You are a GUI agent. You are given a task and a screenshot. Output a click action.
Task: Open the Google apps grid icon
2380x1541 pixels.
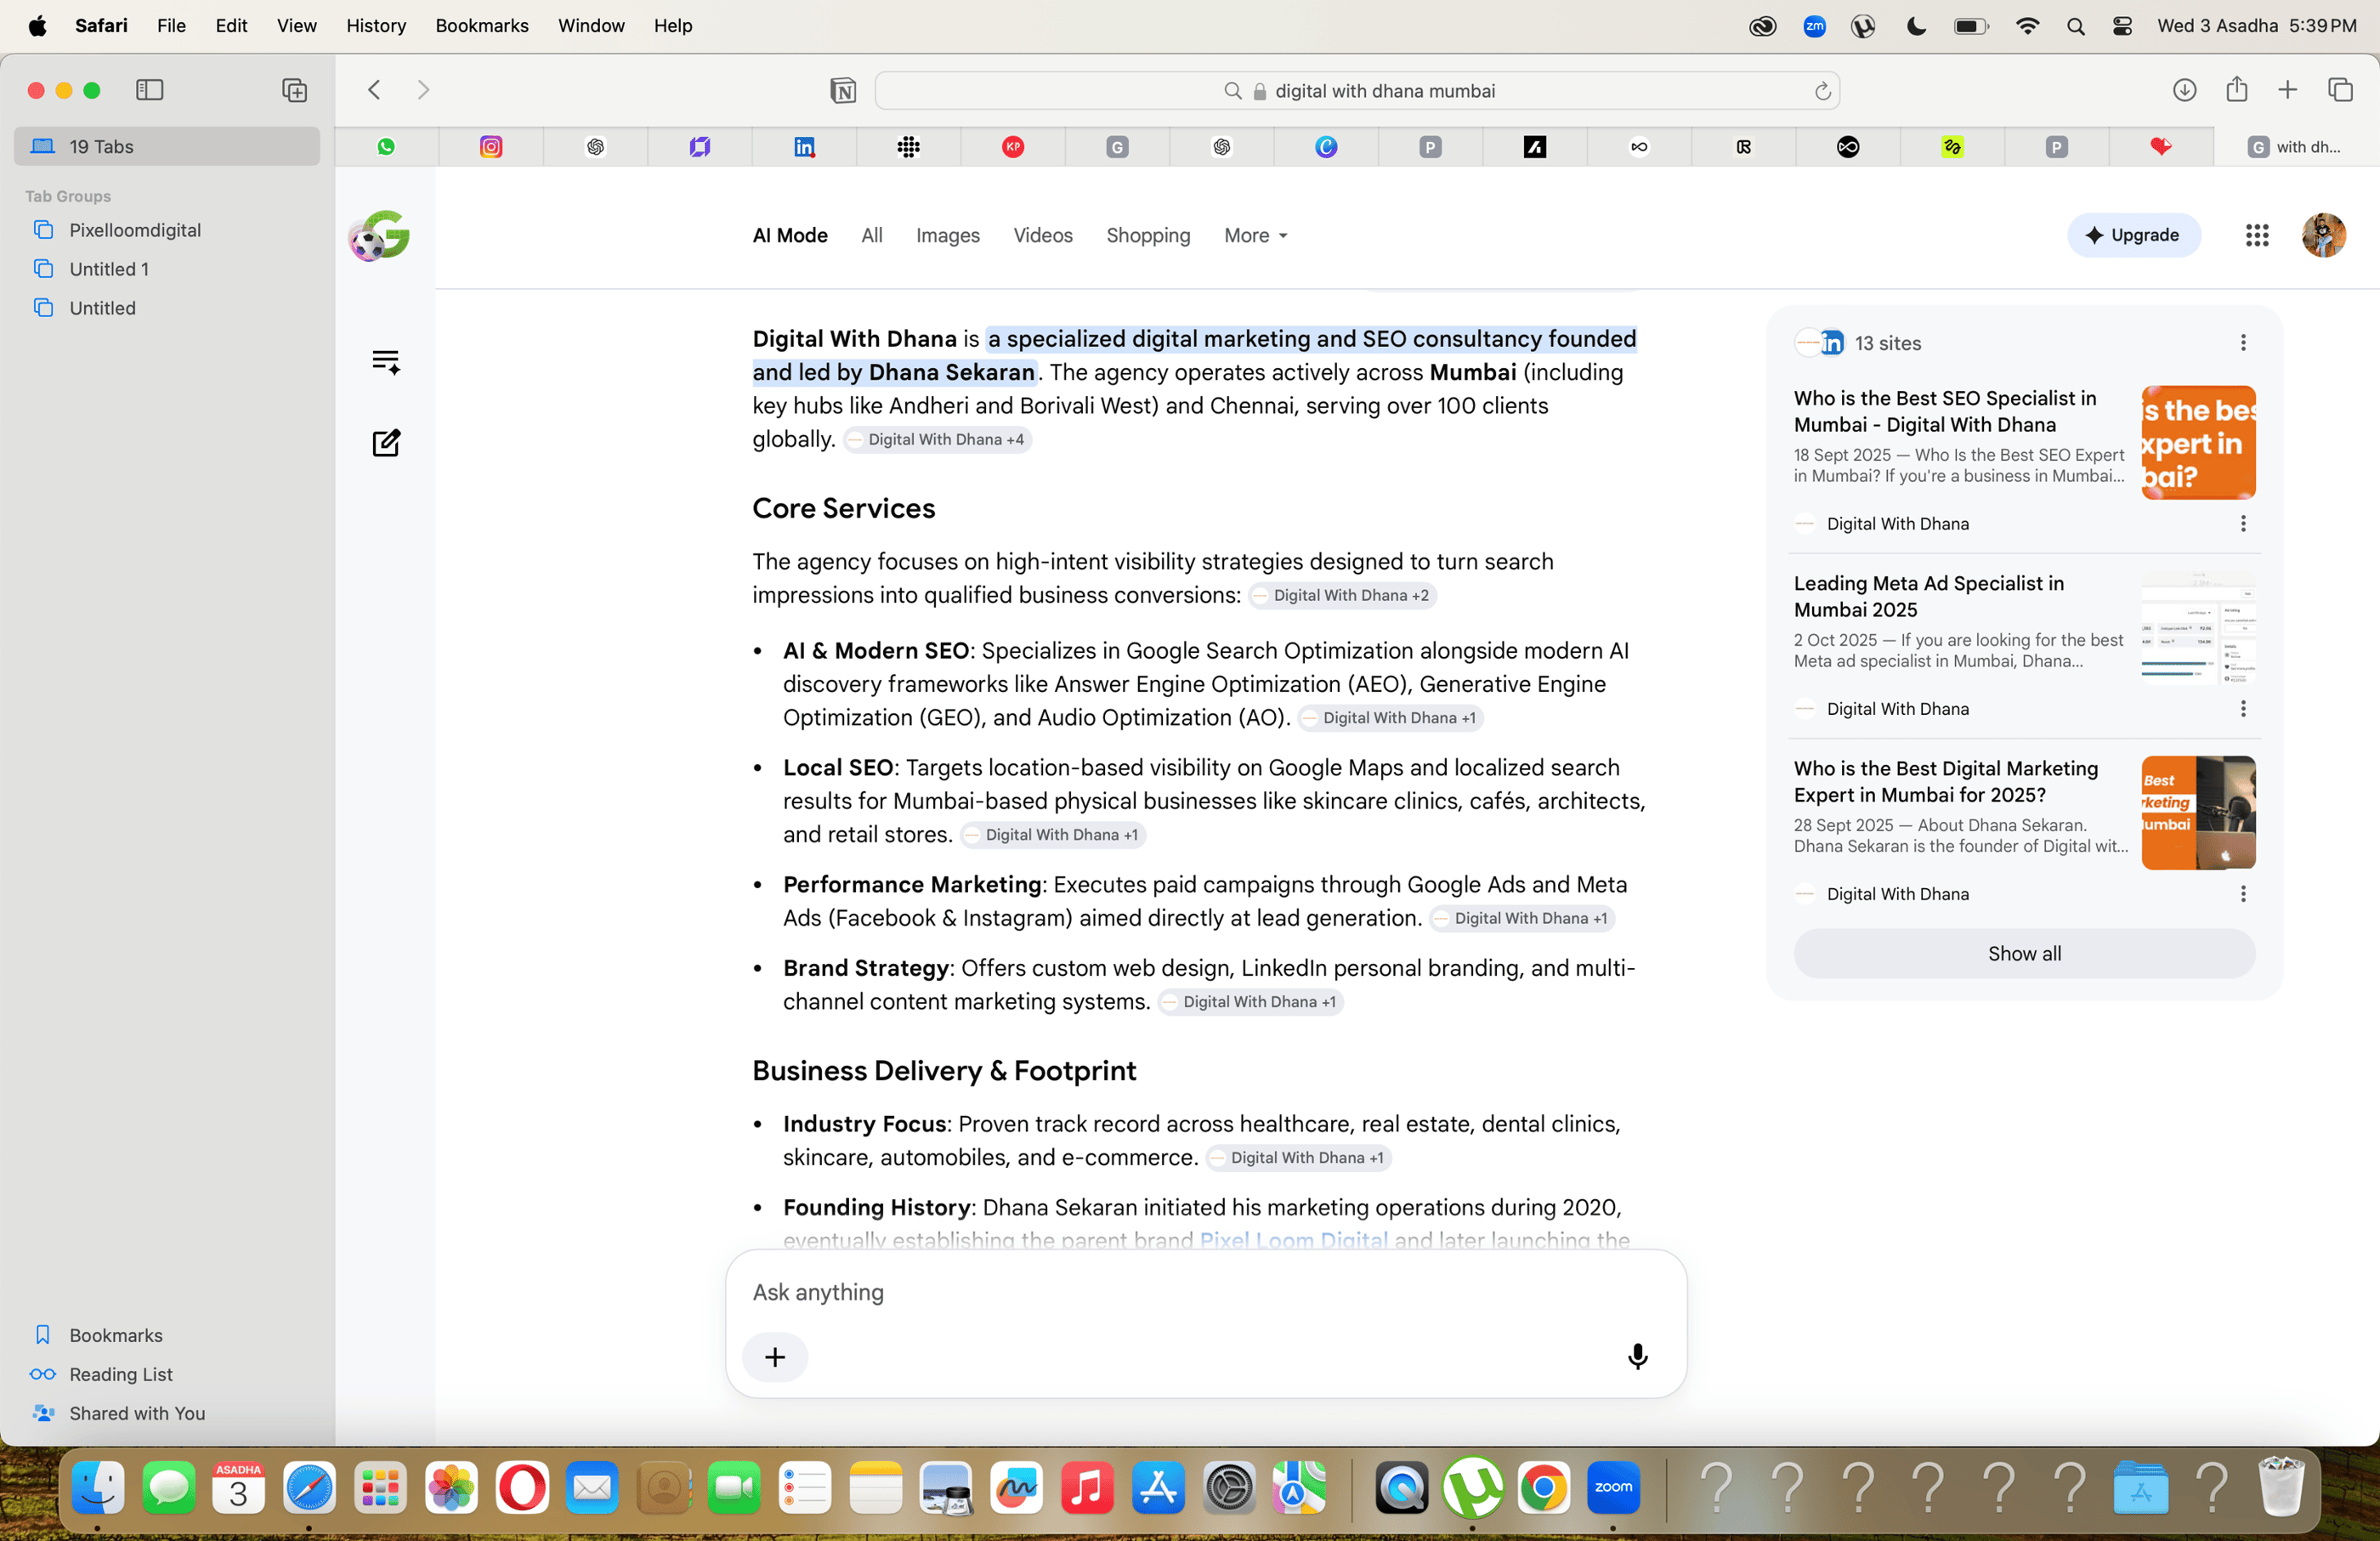tap(2256, 235)
